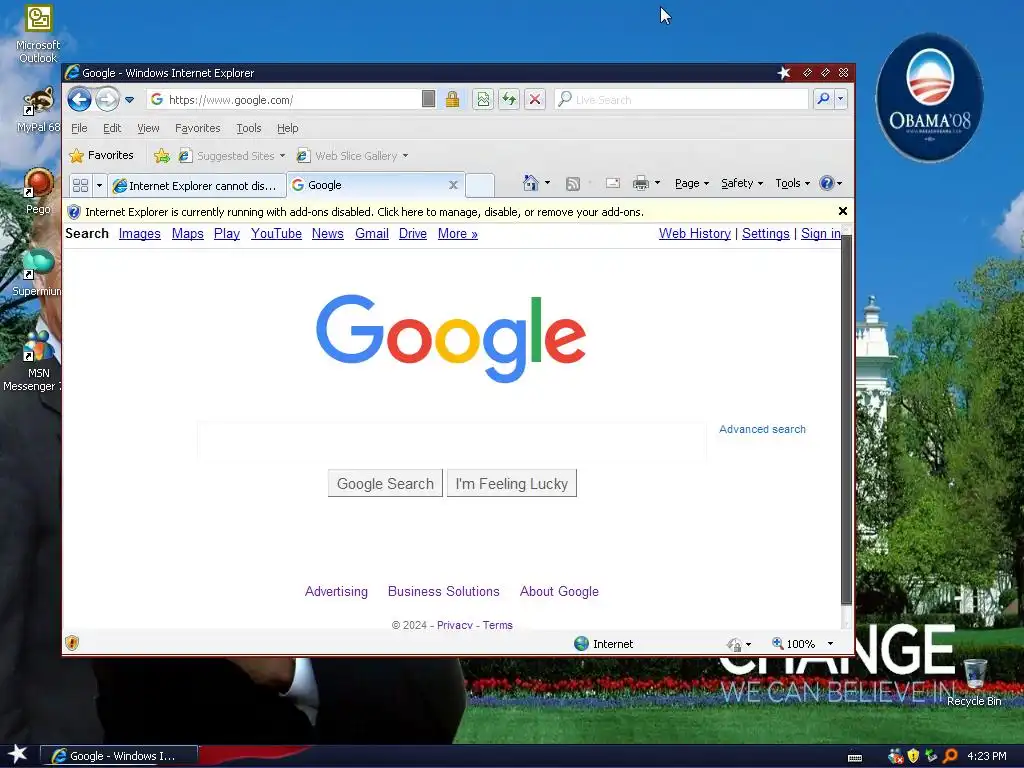Click the blue Help question mark icon
This screenshot has width=1024, height=768.
[x=827, y=184]
